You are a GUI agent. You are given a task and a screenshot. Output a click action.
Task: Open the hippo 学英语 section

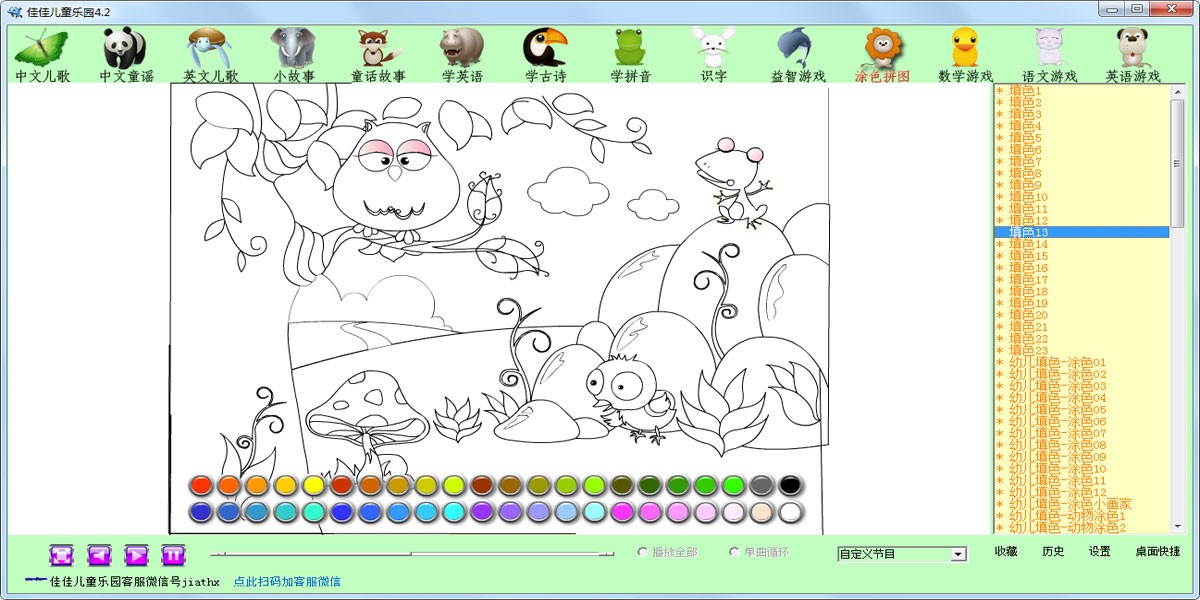462,56
